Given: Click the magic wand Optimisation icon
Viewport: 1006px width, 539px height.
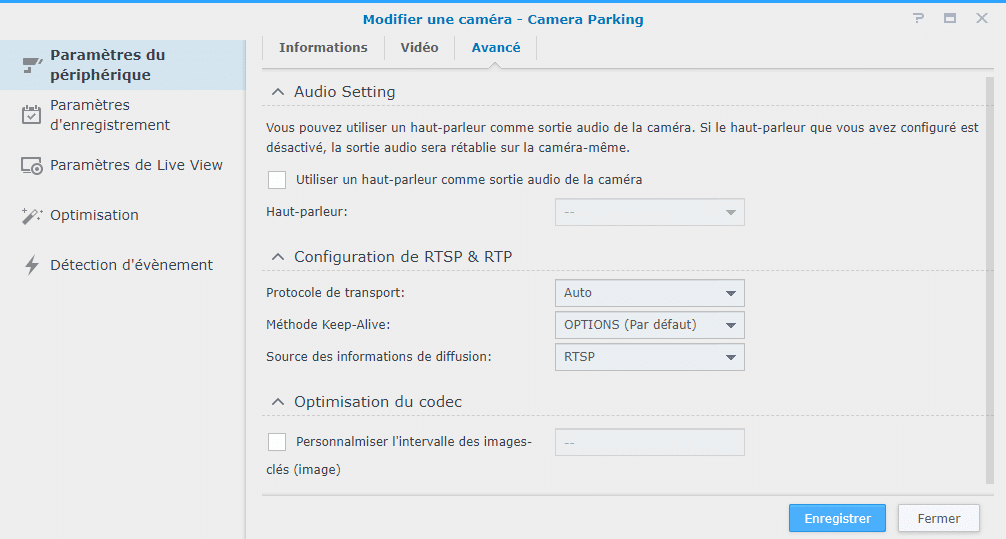Looking at the screenshot, I should [31, 216].
